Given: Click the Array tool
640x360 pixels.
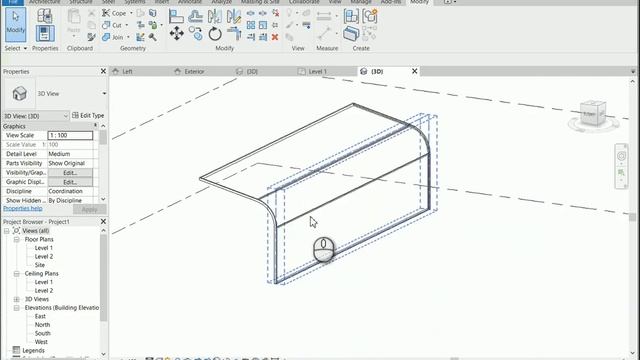Looking at the screenshot, I should (x=251, y=25).
